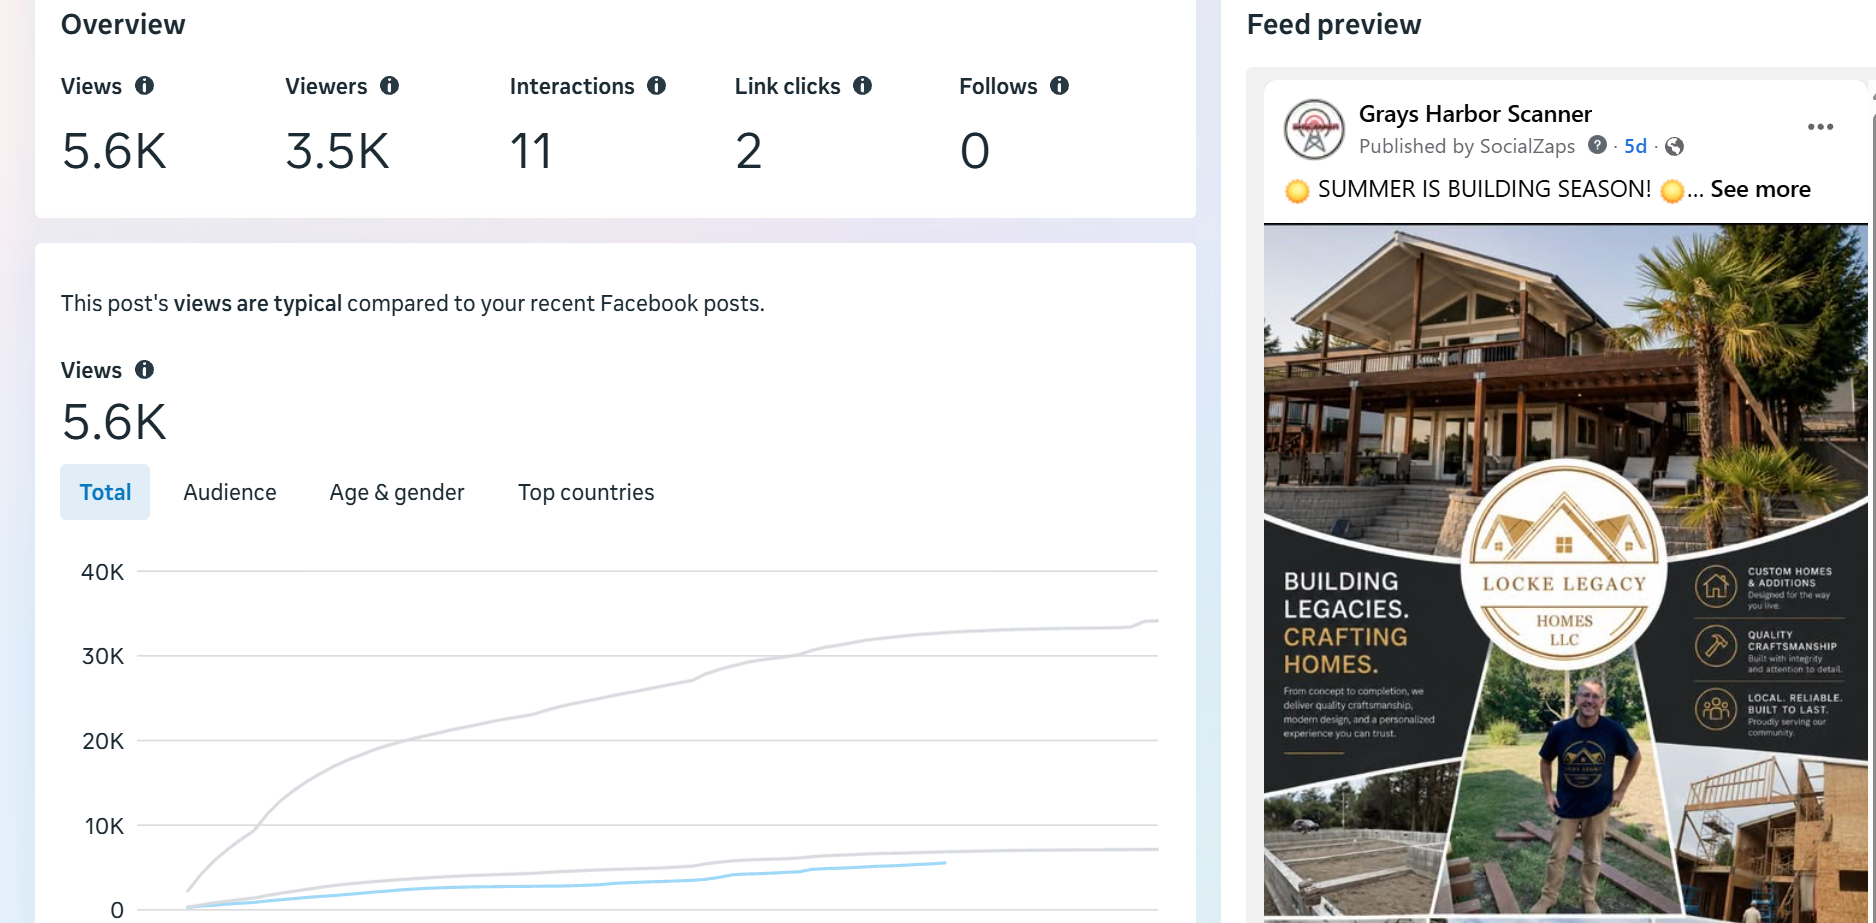Screen dimensions: 1876x923
Task: Click the Overview section heading
Action: pos(123,24)
